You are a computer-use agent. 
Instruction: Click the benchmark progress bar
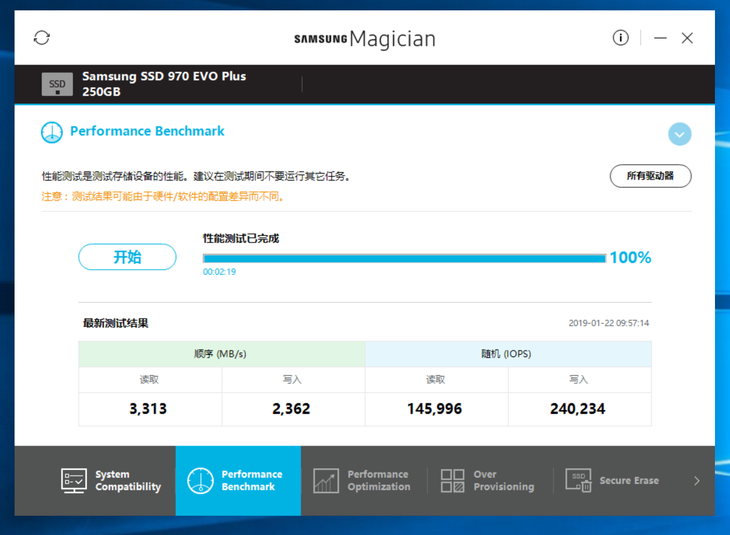(404, 258)
